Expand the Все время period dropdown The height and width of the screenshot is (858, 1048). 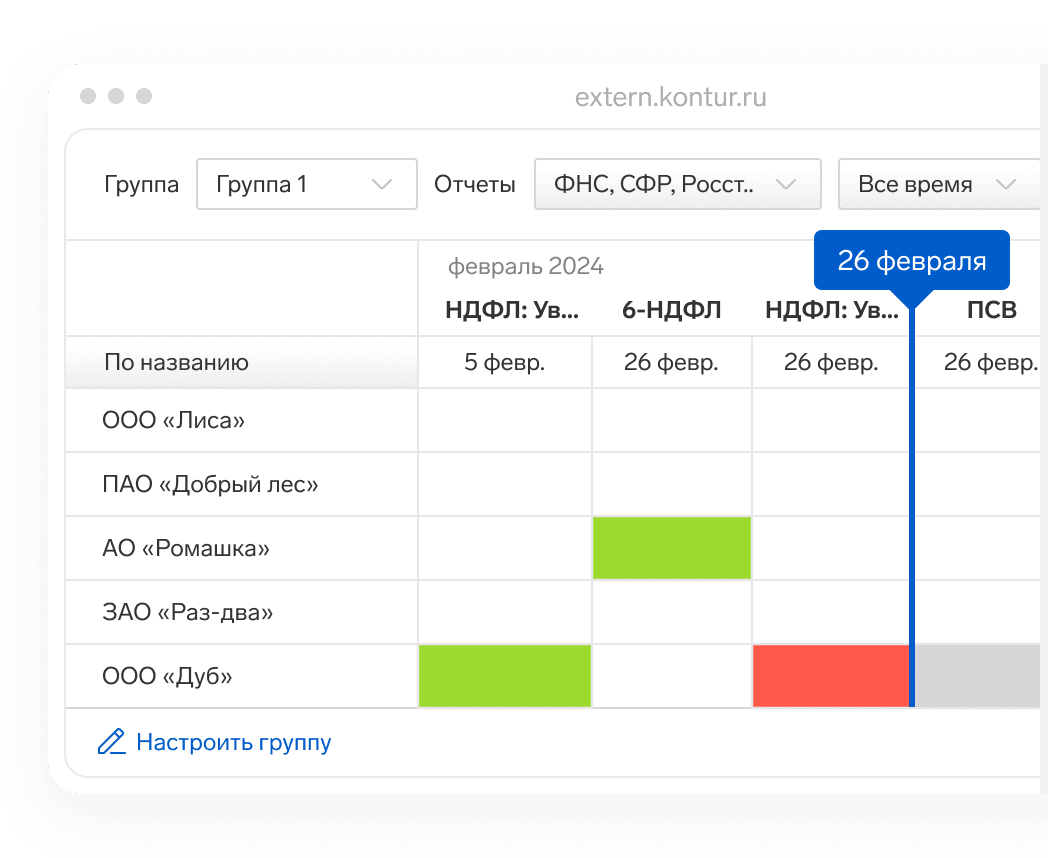coord(936,184)
